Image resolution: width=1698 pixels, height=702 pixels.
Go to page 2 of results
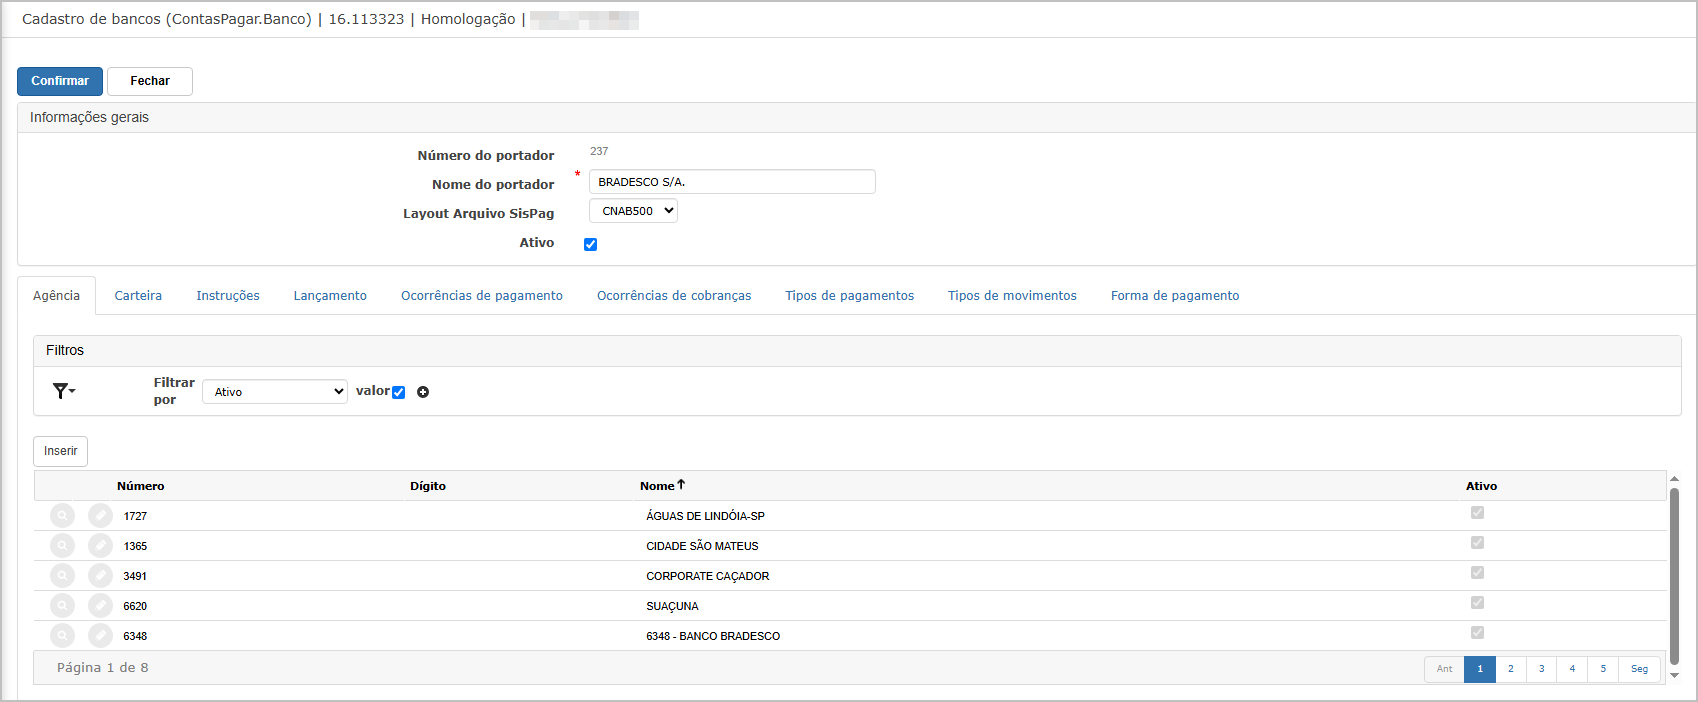(1511, 669)
